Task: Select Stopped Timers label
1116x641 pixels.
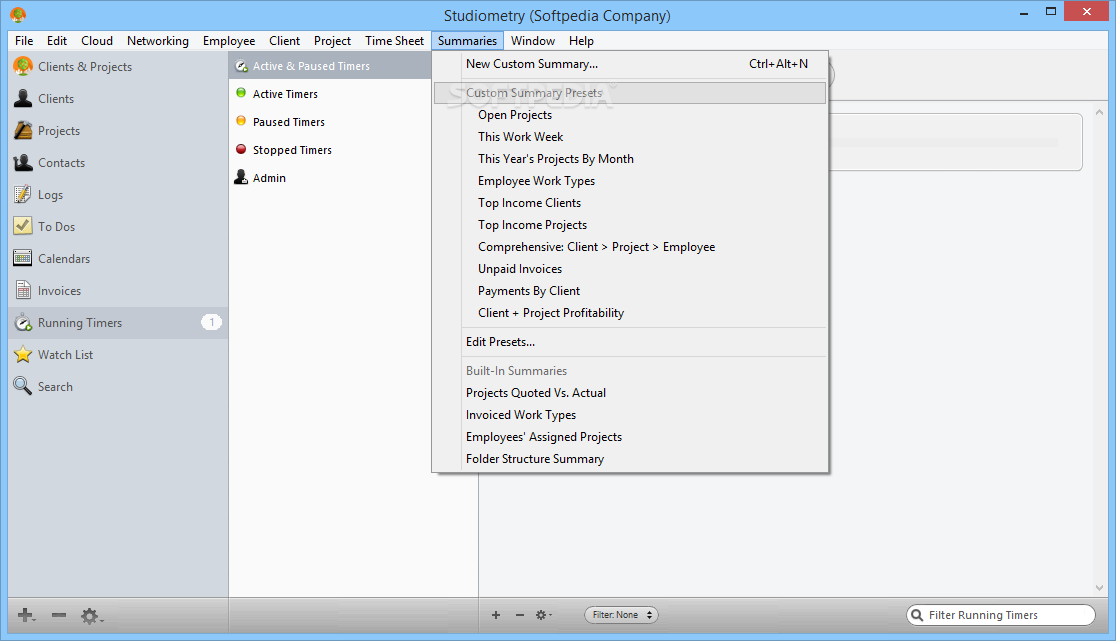Action: click(293, 150)
